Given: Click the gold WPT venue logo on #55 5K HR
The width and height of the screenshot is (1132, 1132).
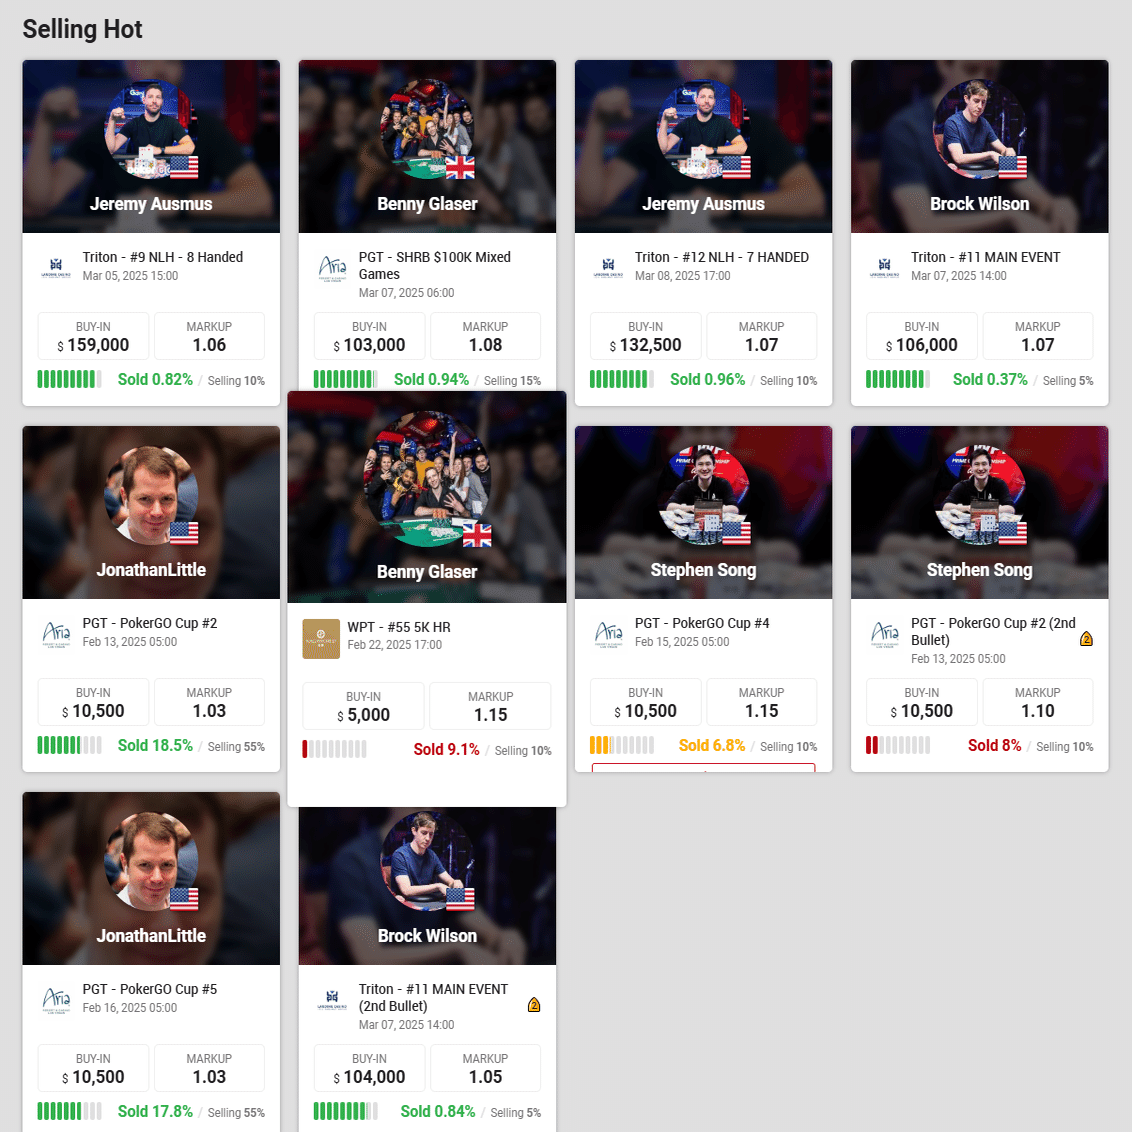Looking at the screenshot, I should click(321, 639).
